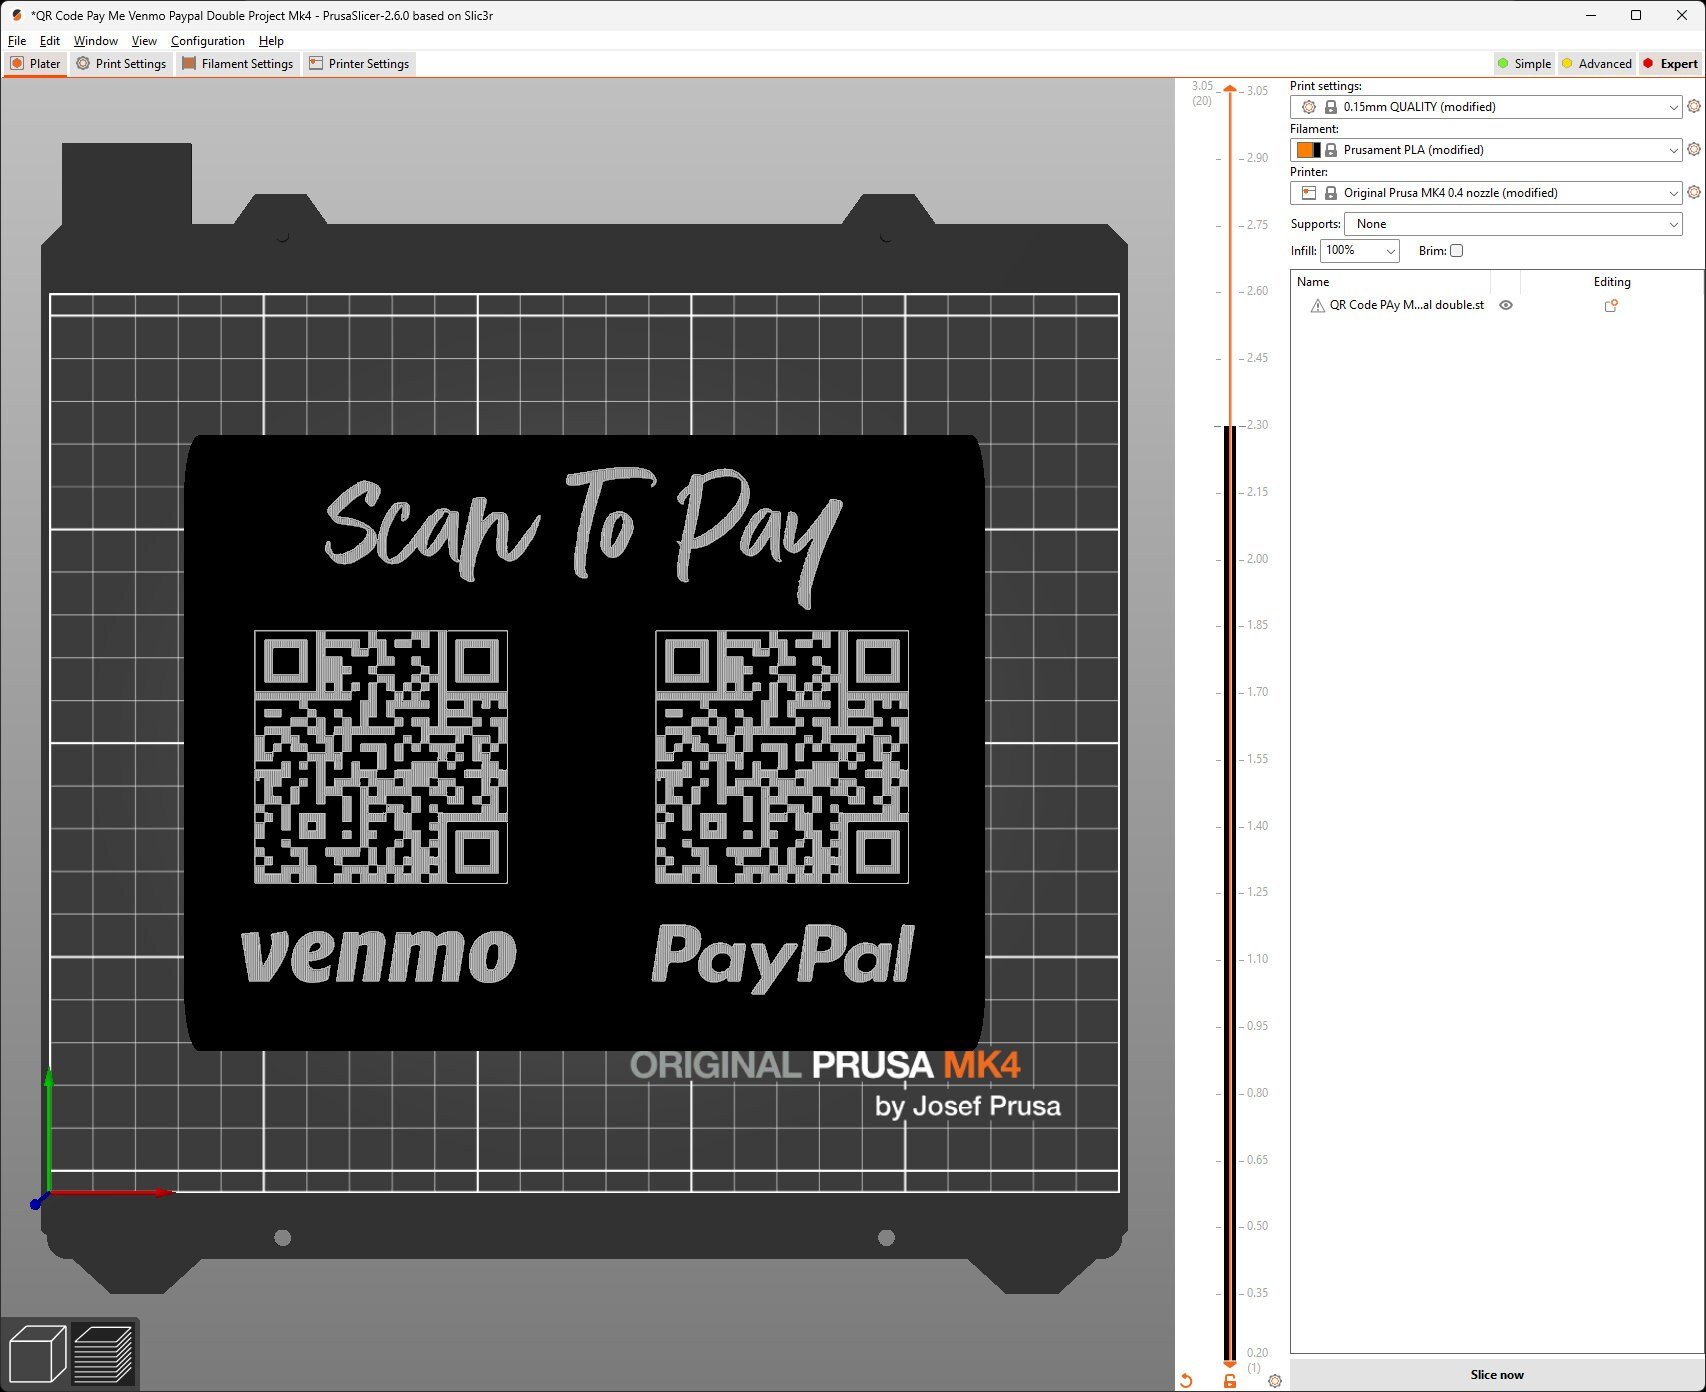Switch to the Plater tab

(35, 63)
